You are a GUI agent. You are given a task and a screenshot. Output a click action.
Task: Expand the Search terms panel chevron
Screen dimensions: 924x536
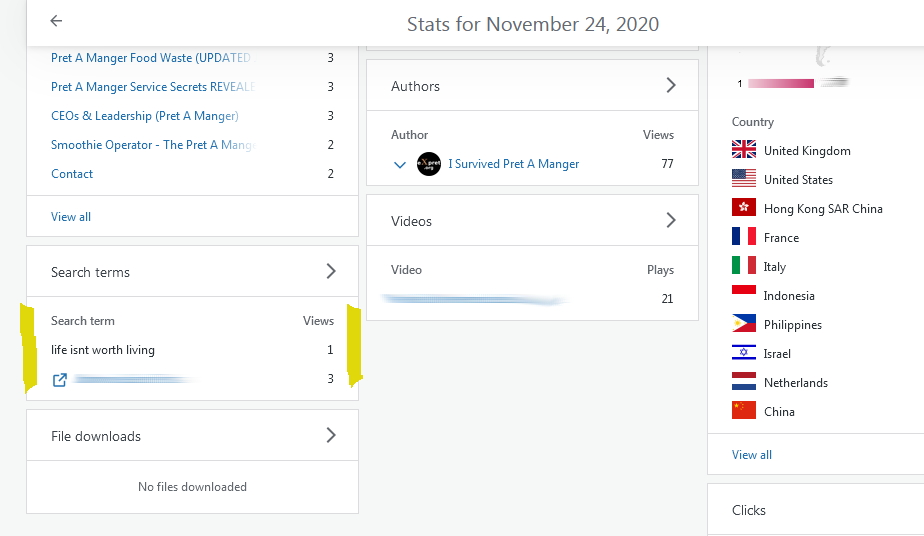pos(331,271)
